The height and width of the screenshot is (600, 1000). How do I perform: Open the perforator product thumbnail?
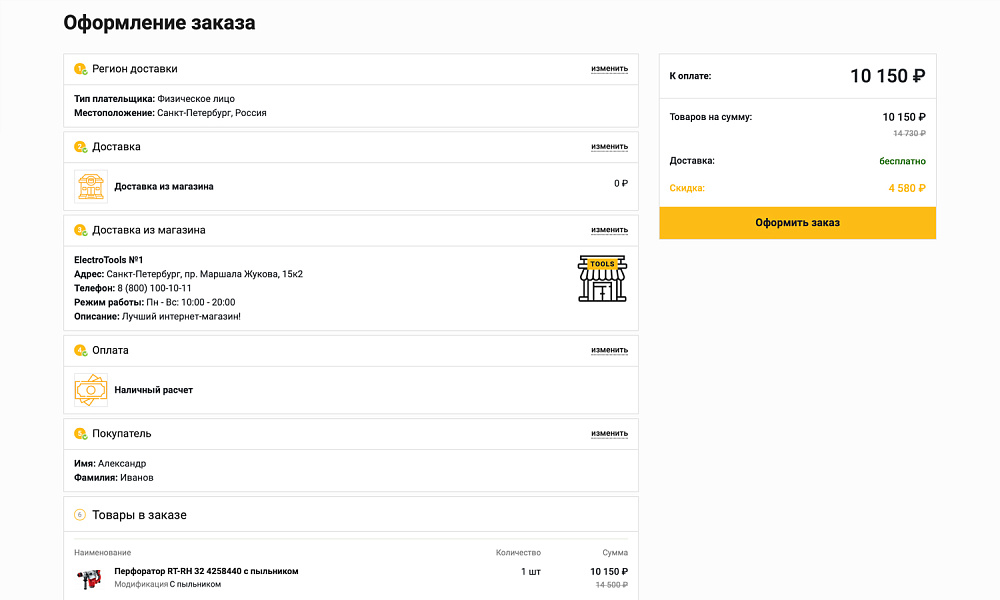[x=89, y=578]
